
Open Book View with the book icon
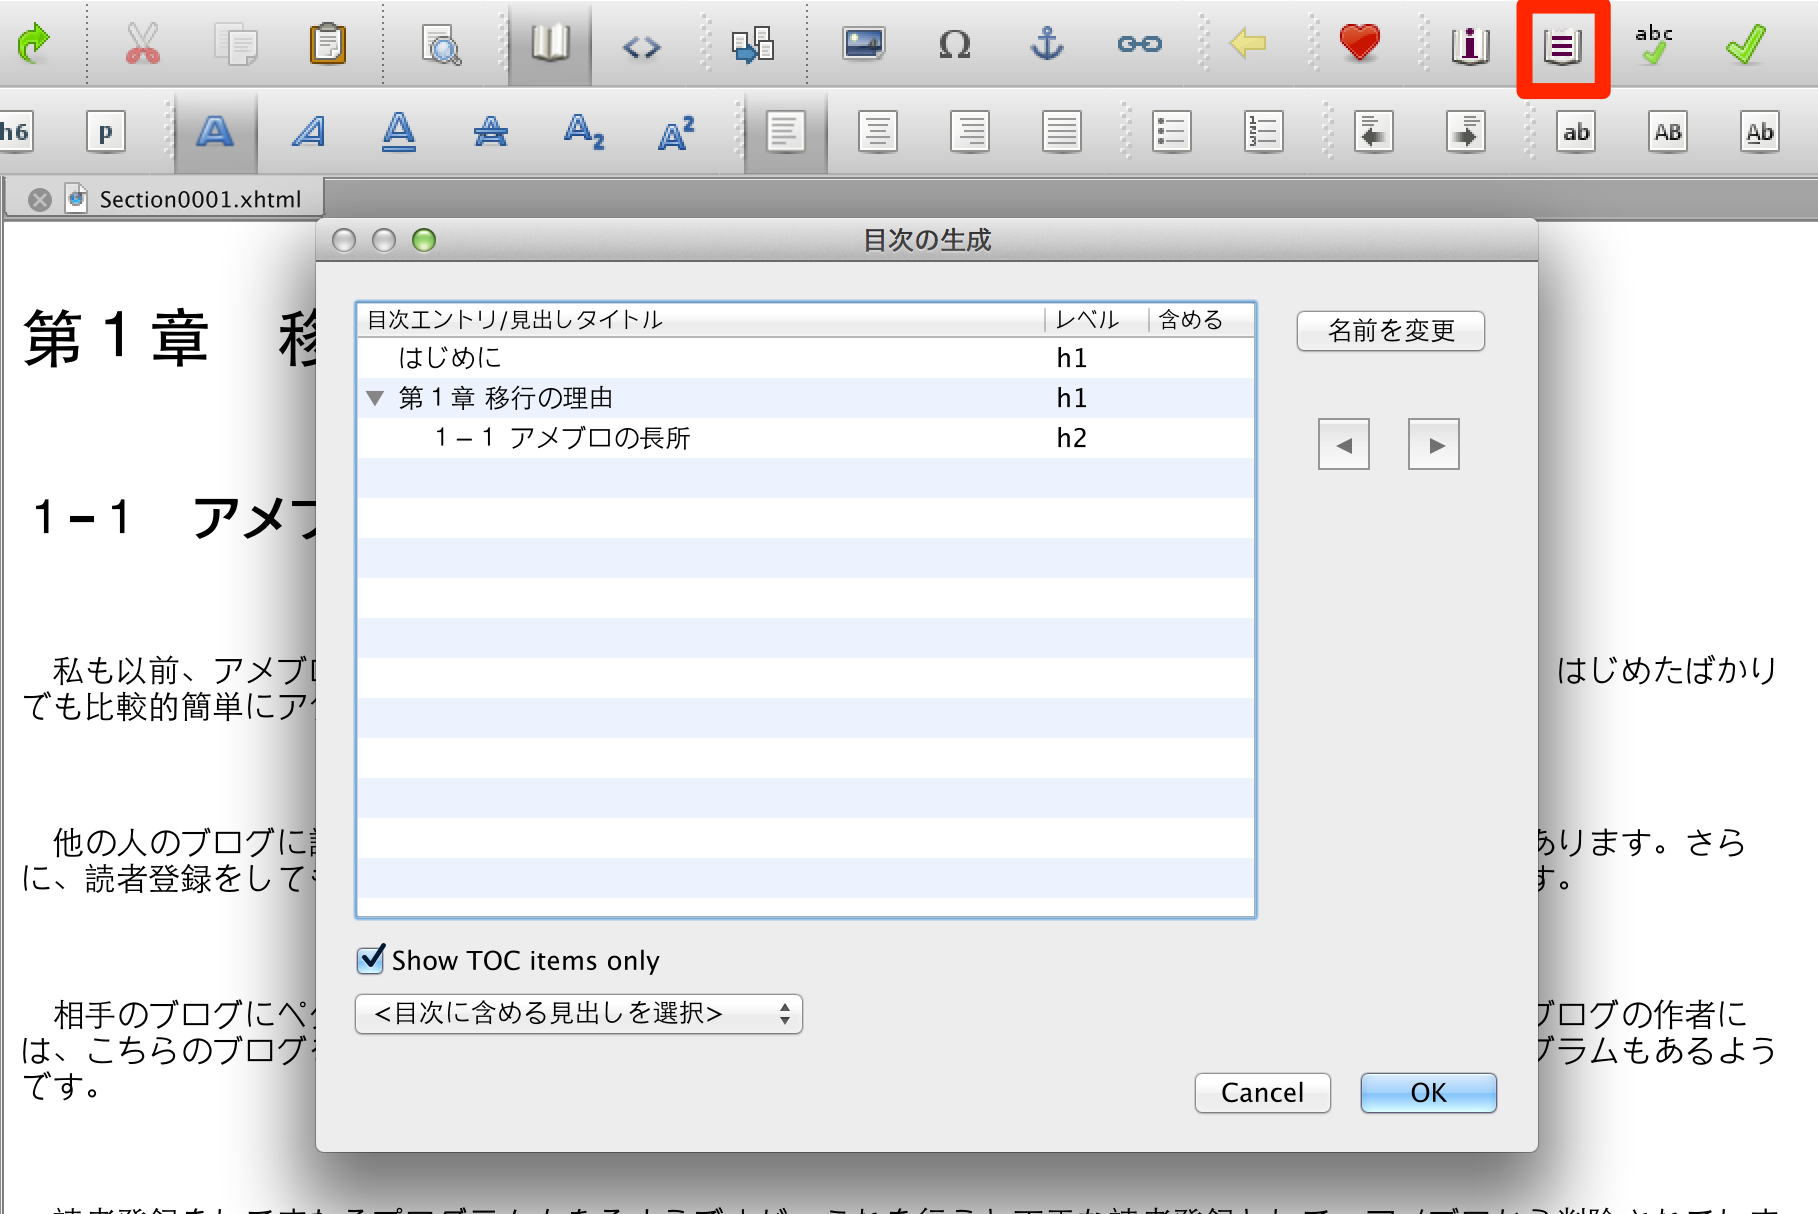[550, 44]
